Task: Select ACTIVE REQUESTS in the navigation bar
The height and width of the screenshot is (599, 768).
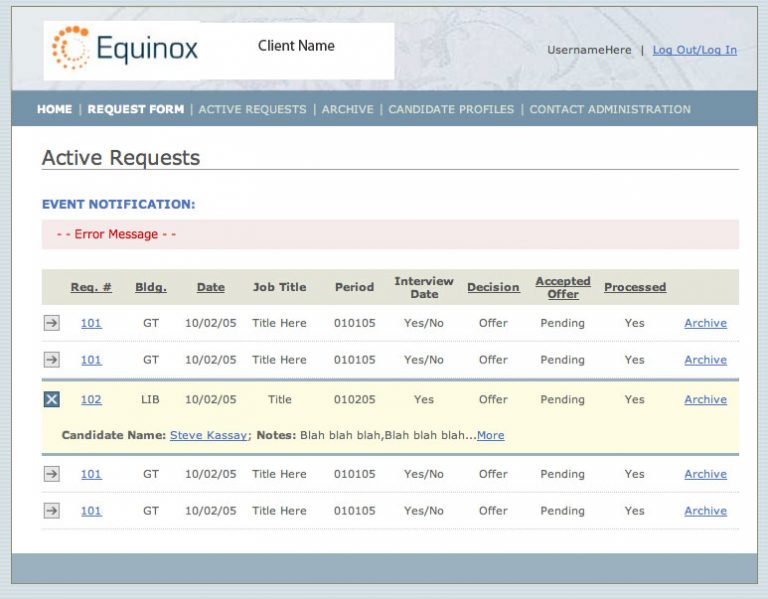Action: pos(252,109)
